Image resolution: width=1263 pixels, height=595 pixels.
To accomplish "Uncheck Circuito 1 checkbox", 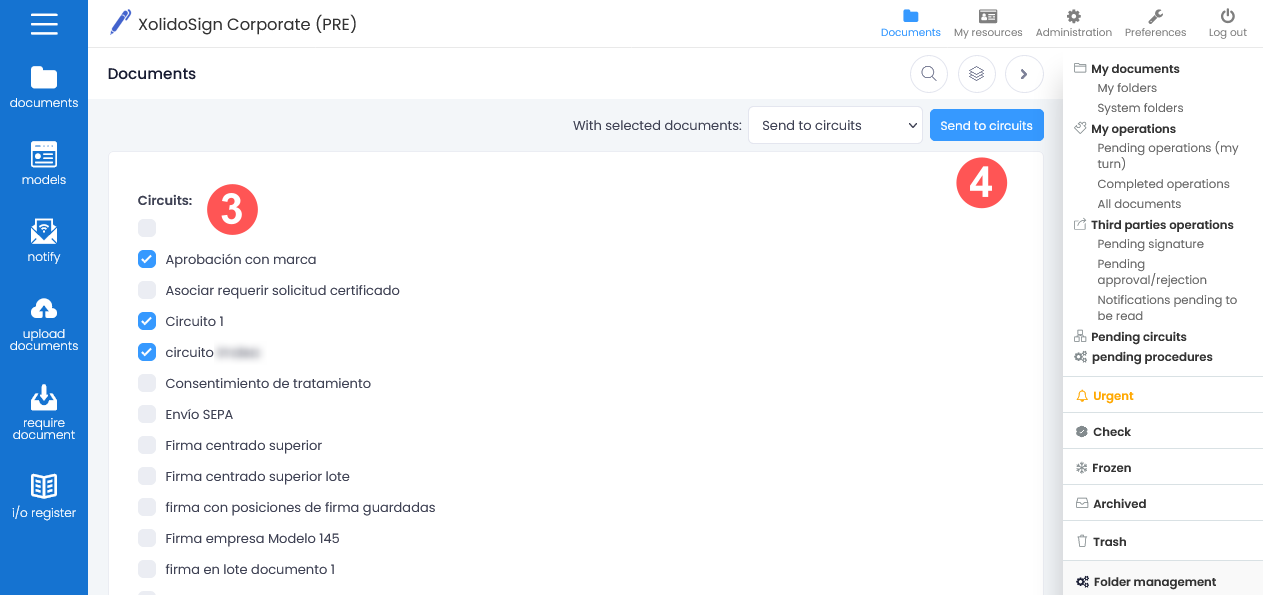I will 147,321.
